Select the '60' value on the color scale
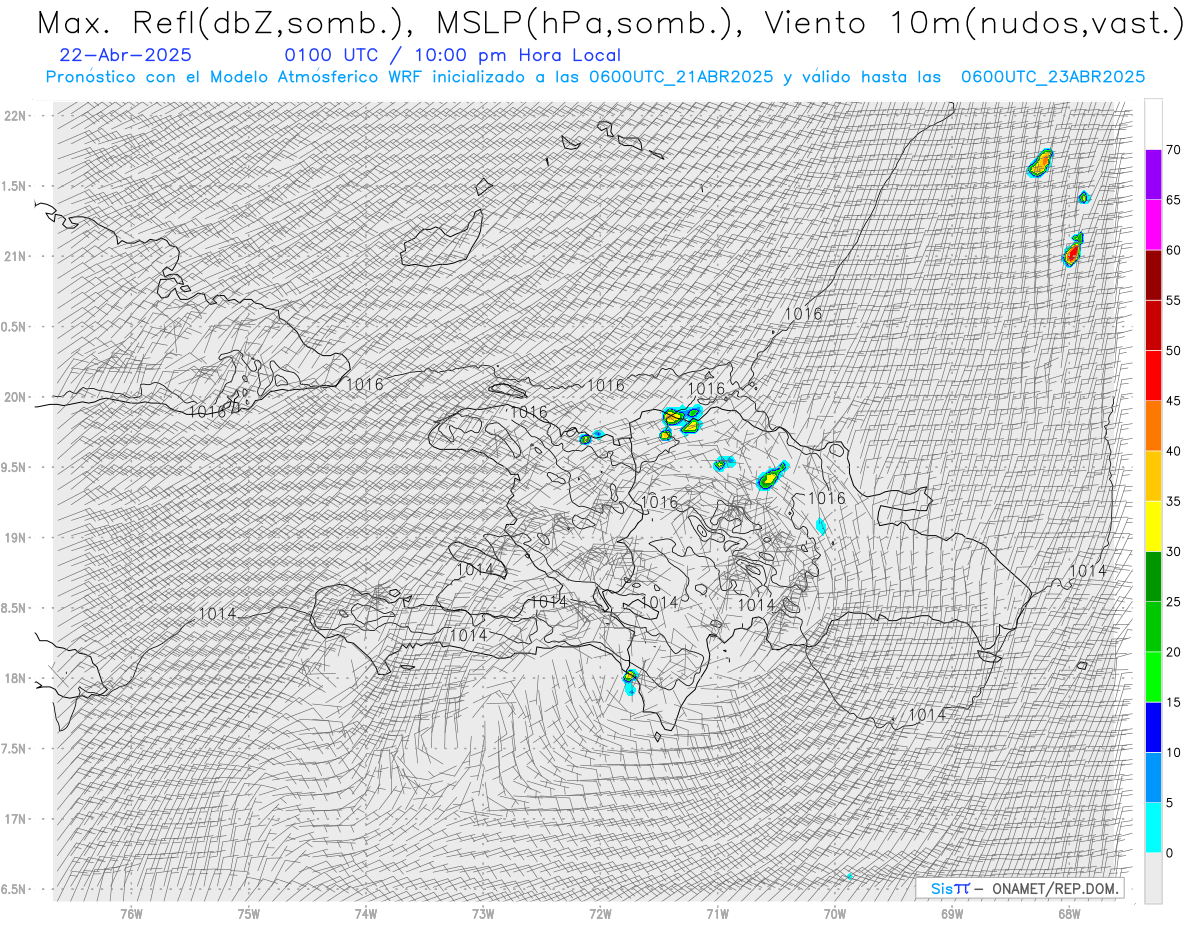Viewport: 1200px width, 927px height. (x=1174, y=250)
